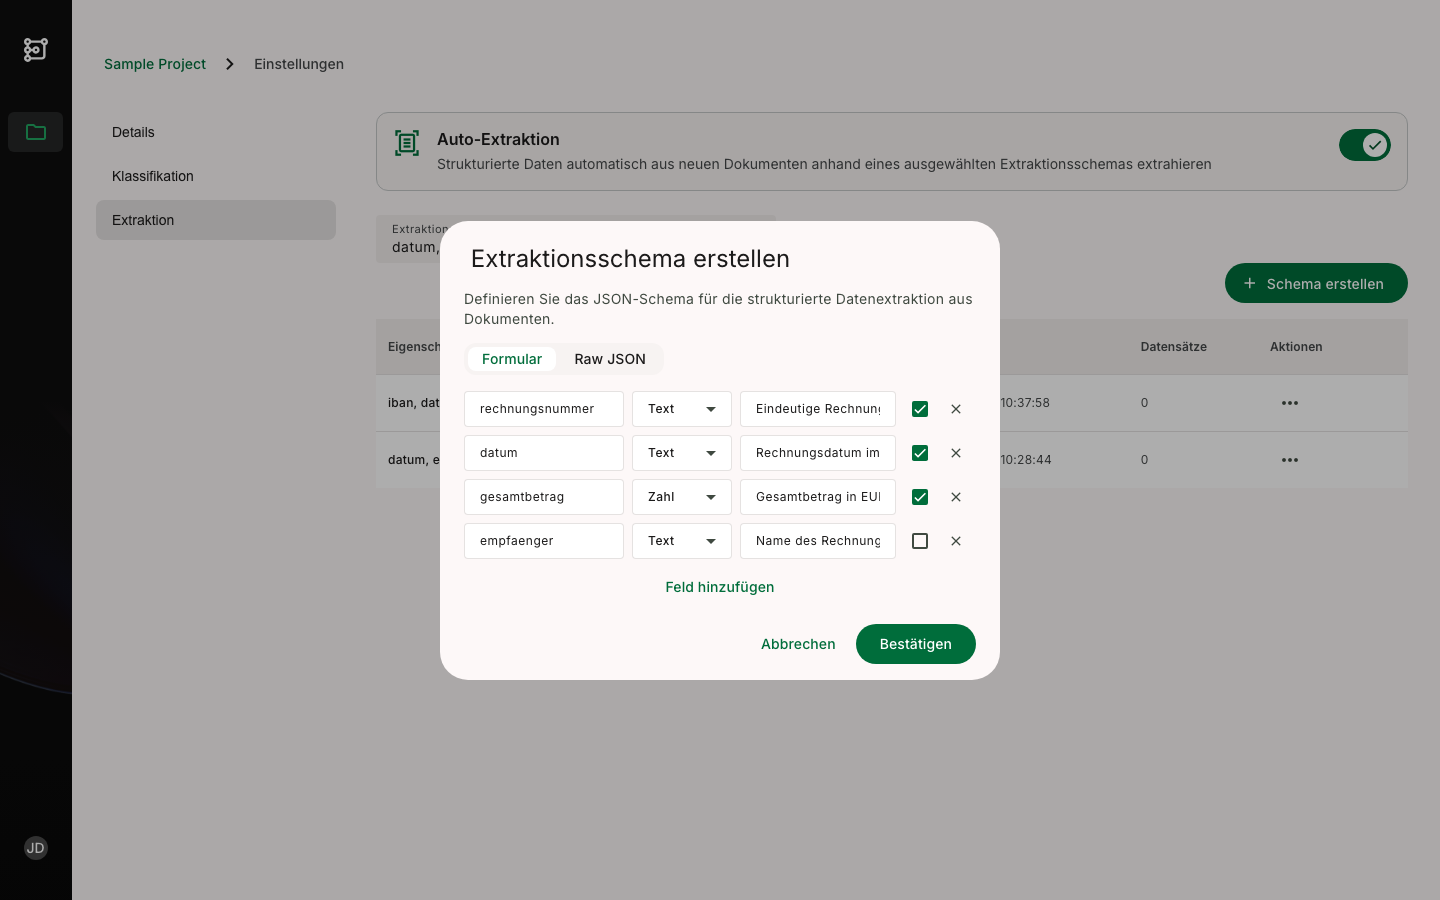Screen dimensions: 1440x900
Task: Open the type dropdown for rechnungsnummer
Action: click(x=682, y=409)
